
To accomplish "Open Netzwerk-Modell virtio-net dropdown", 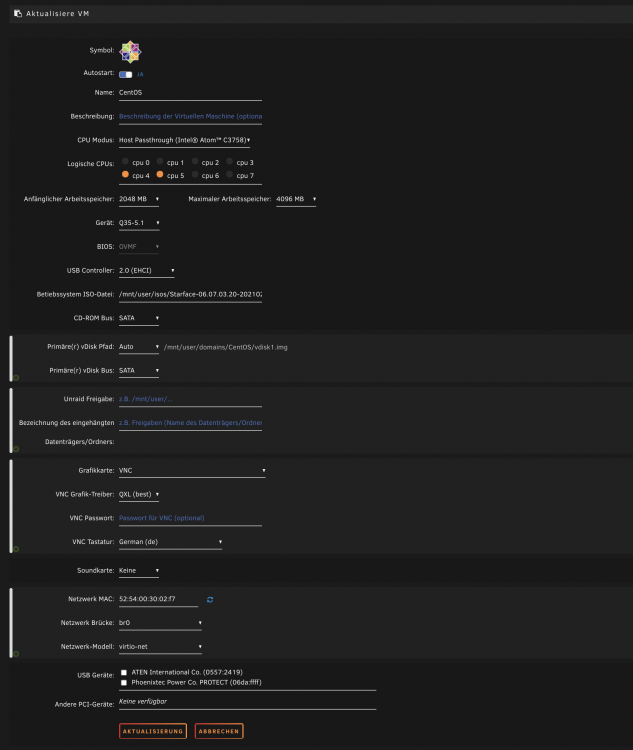I will [x=160, y=647].
